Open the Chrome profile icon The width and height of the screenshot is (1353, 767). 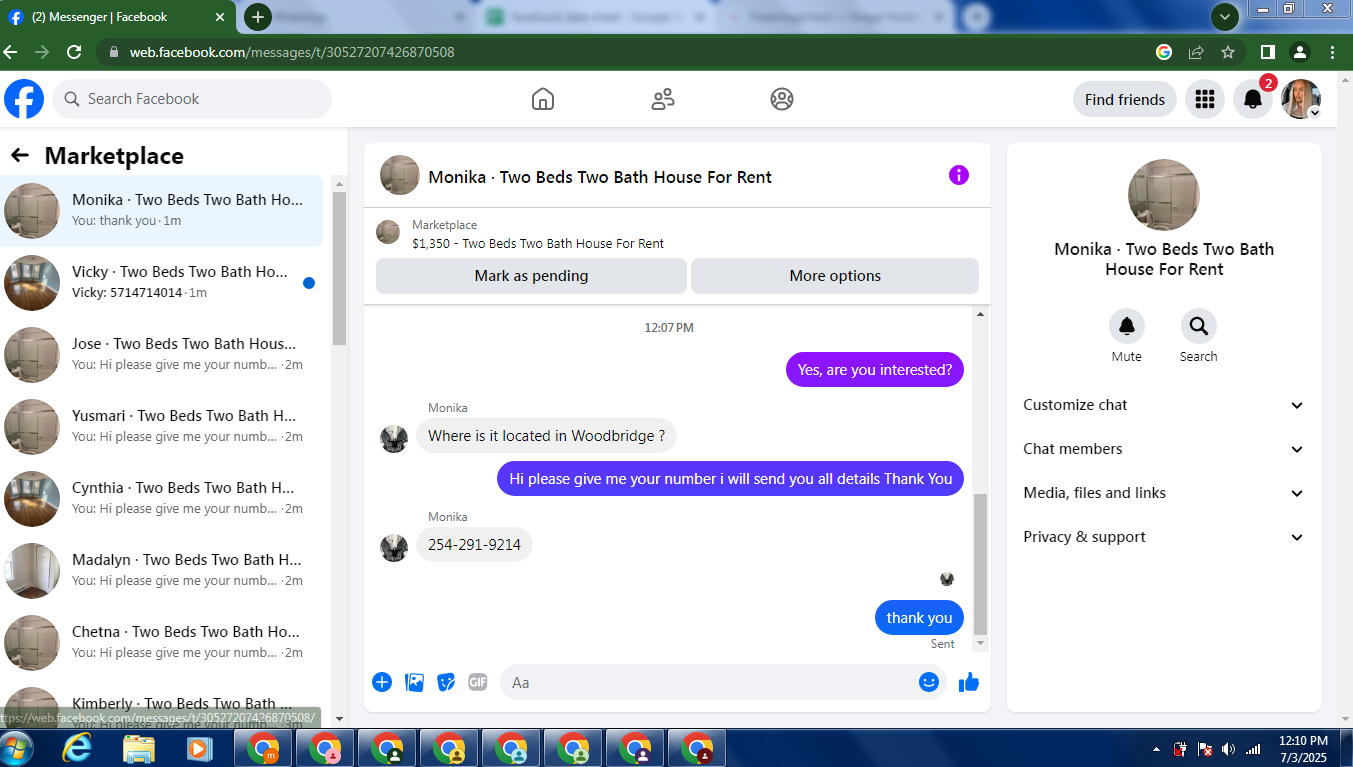click(1299, 52)
